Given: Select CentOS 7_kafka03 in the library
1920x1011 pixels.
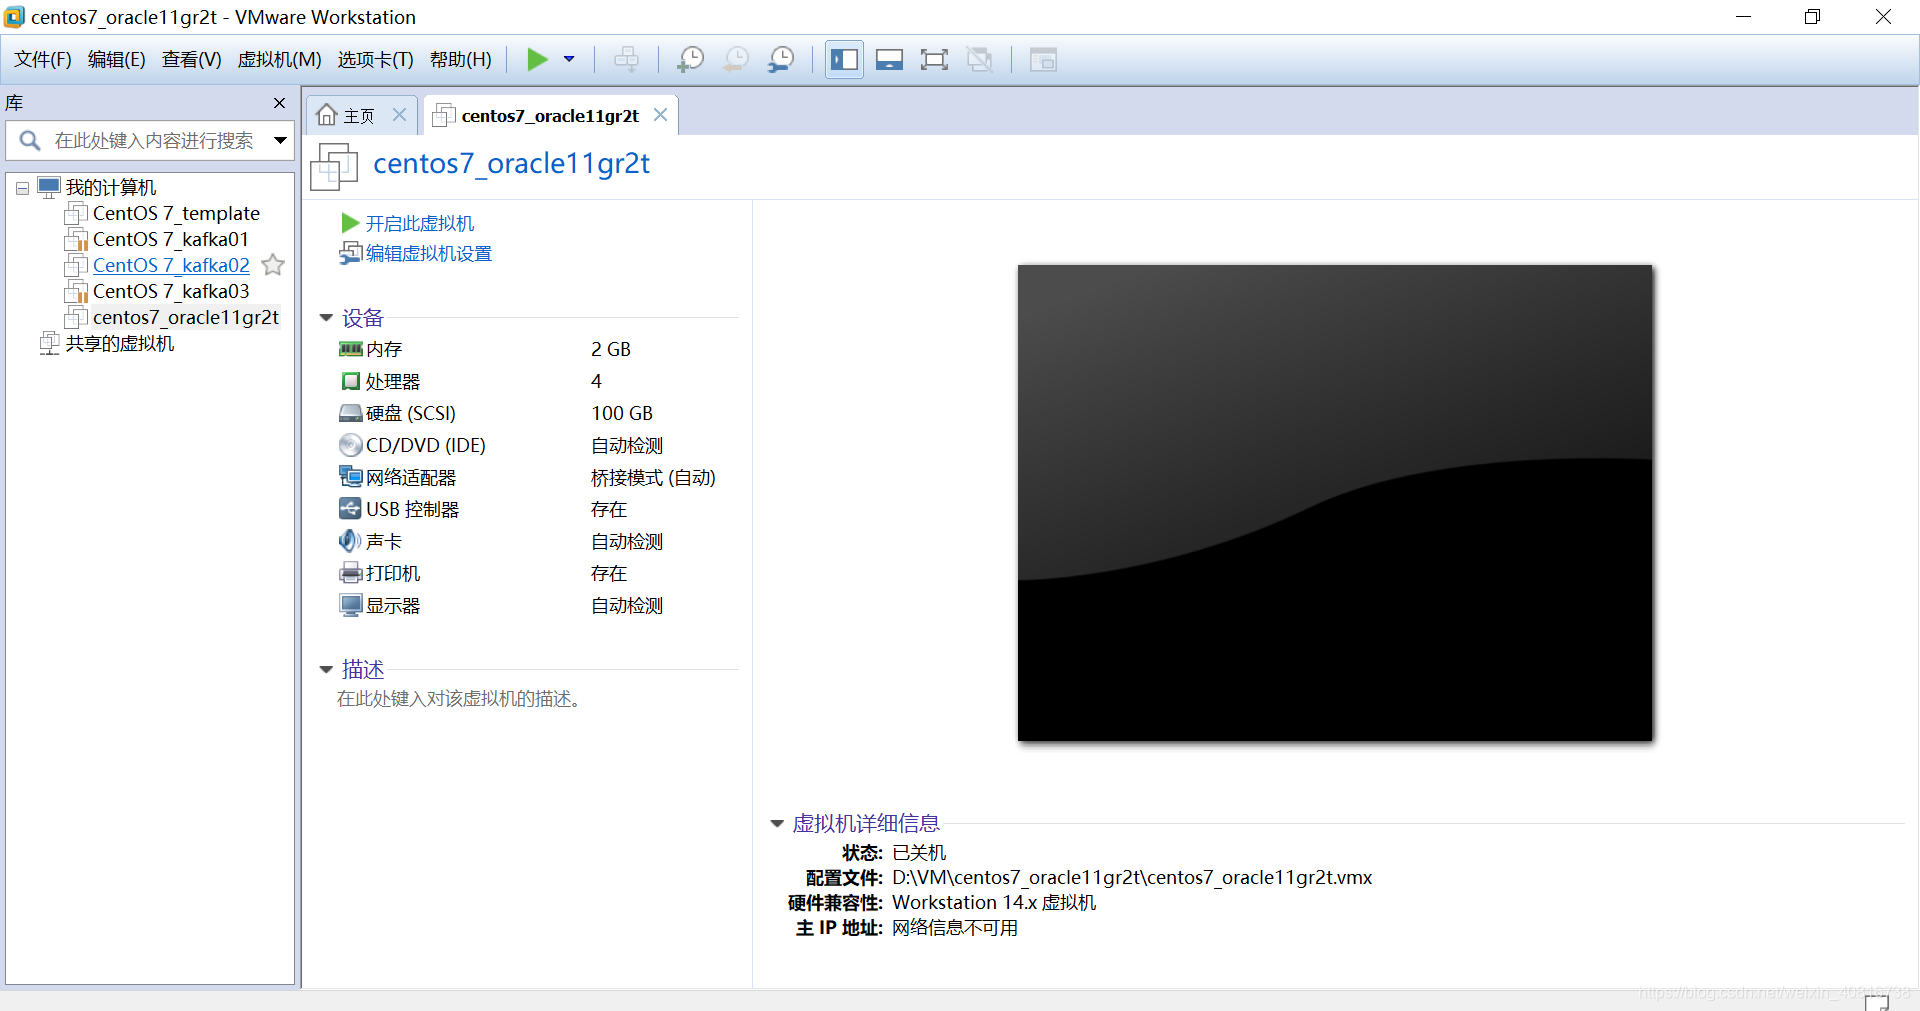Looking at the screenshot, I should coord(171,292).
